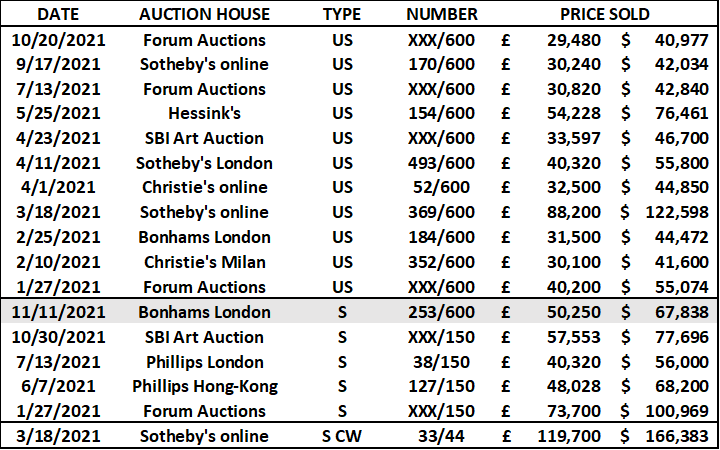The image size is (720, 450).
Task: Click the highlighted 11/11/2021 date cell
Action: pos(56,312)
